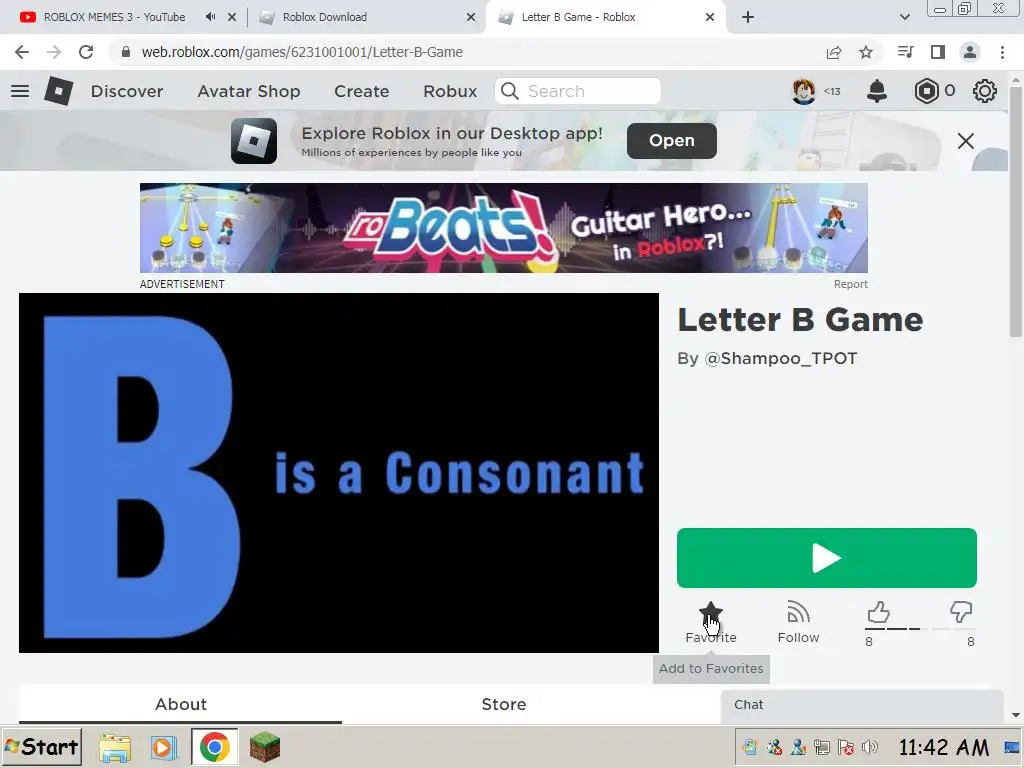Launch the Minecraft block taskbar icon
Screen dimensions: 1024x768
264,747
